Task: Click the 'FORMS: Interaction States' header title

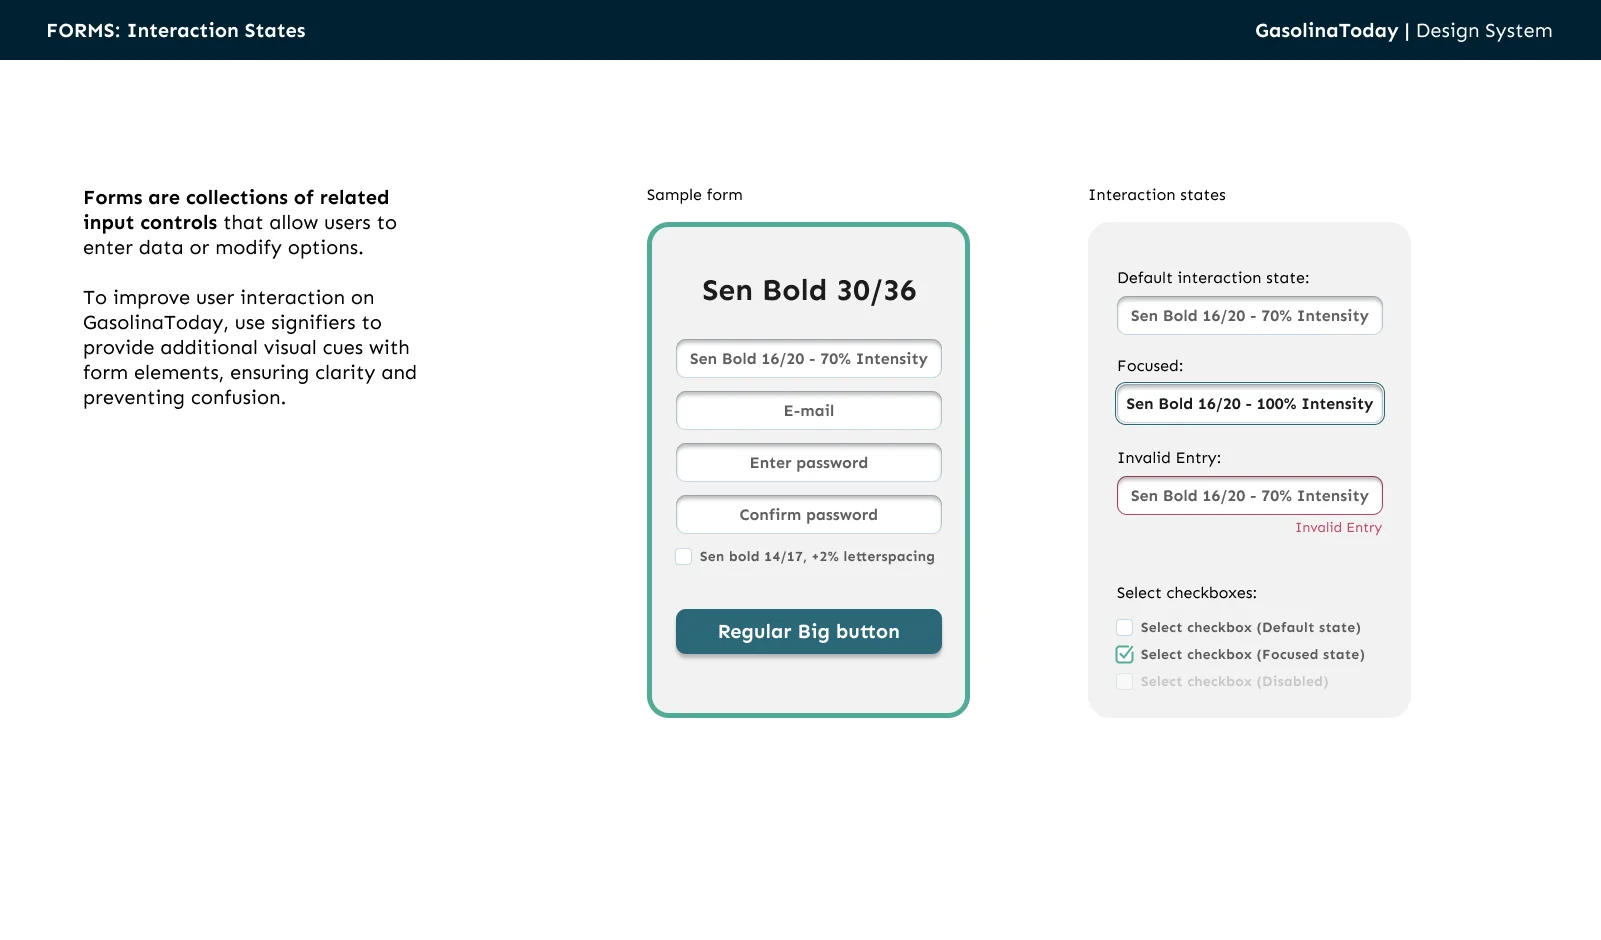Action: (x=176, y=31)
